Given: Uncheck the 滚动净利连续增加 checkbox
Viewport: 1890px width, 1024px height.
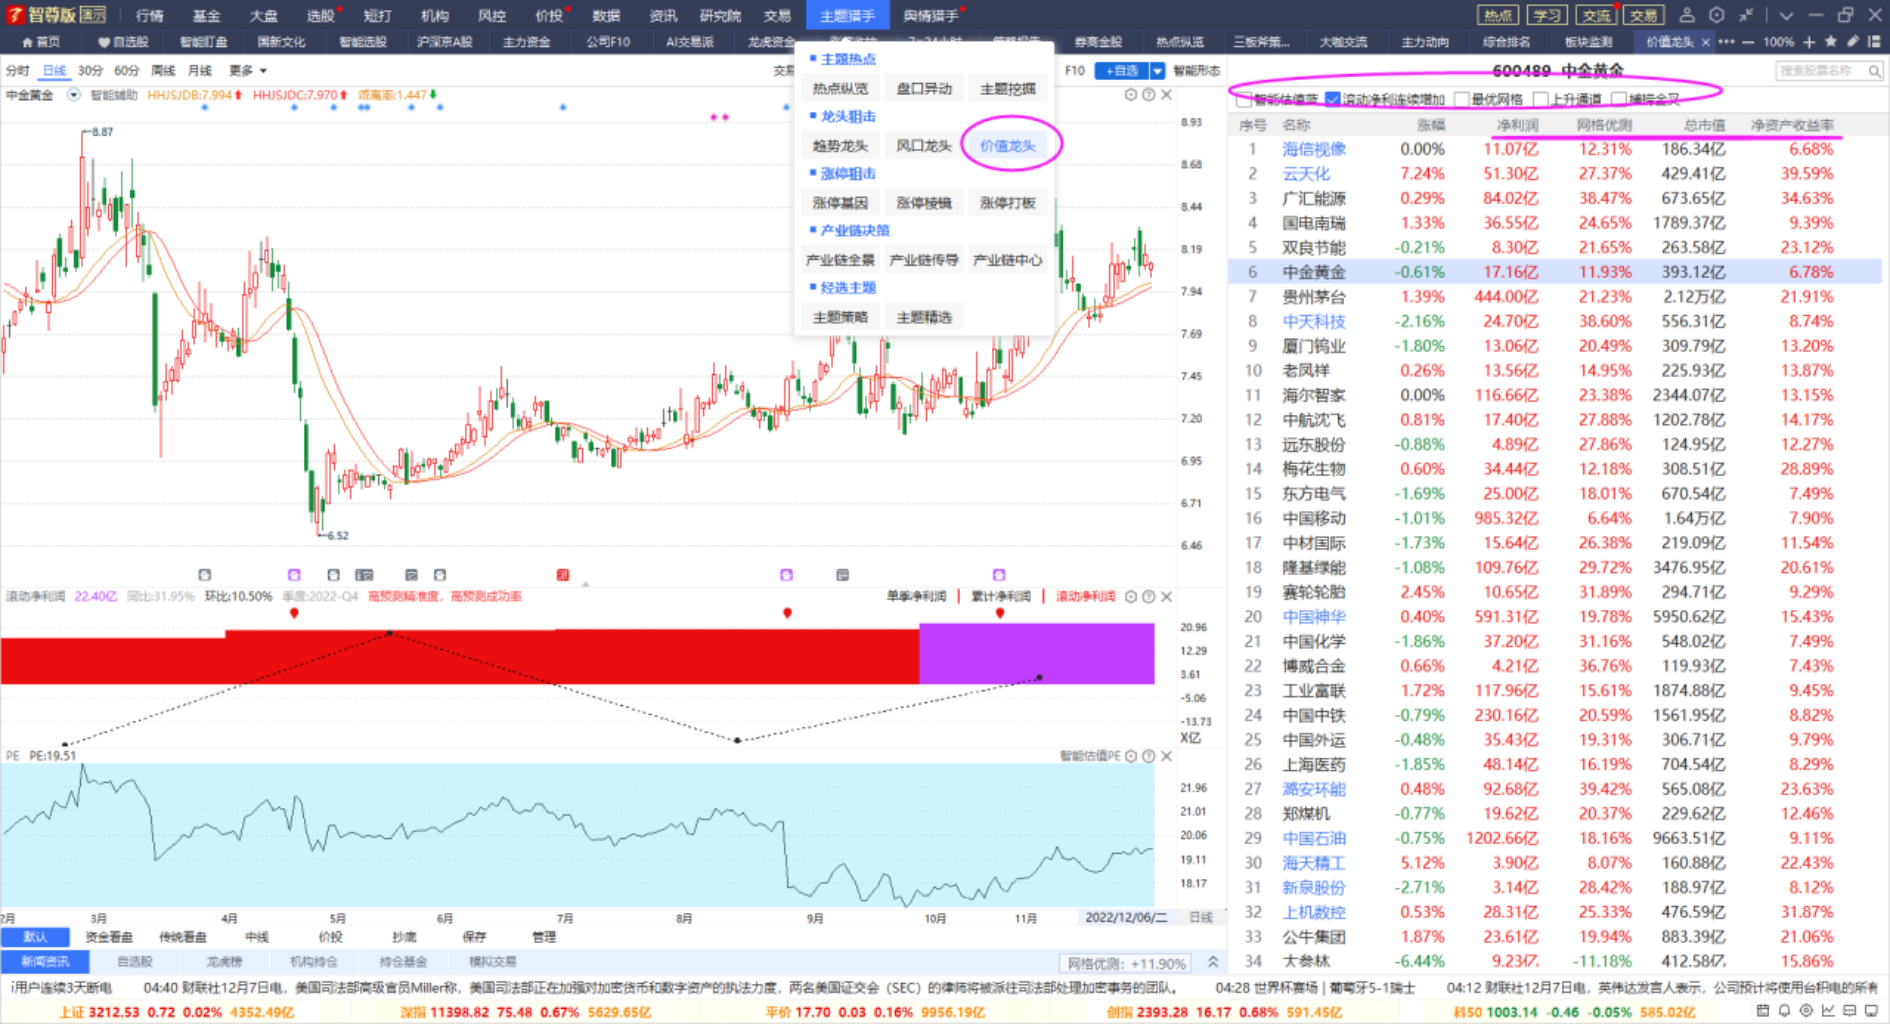Looking at the screenshot, I should click(1332, 99).
